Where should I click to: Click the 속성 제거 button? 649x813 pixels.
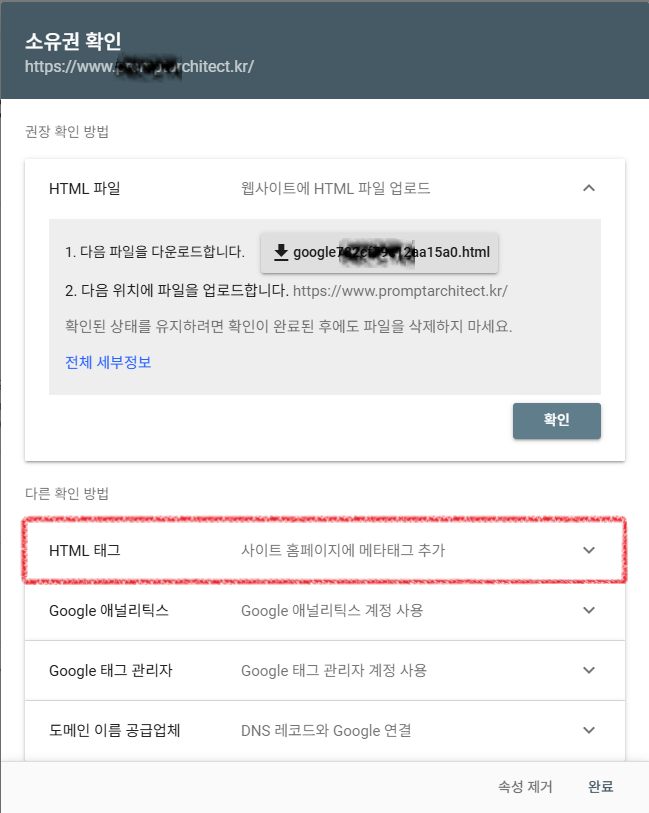(525, 787)
